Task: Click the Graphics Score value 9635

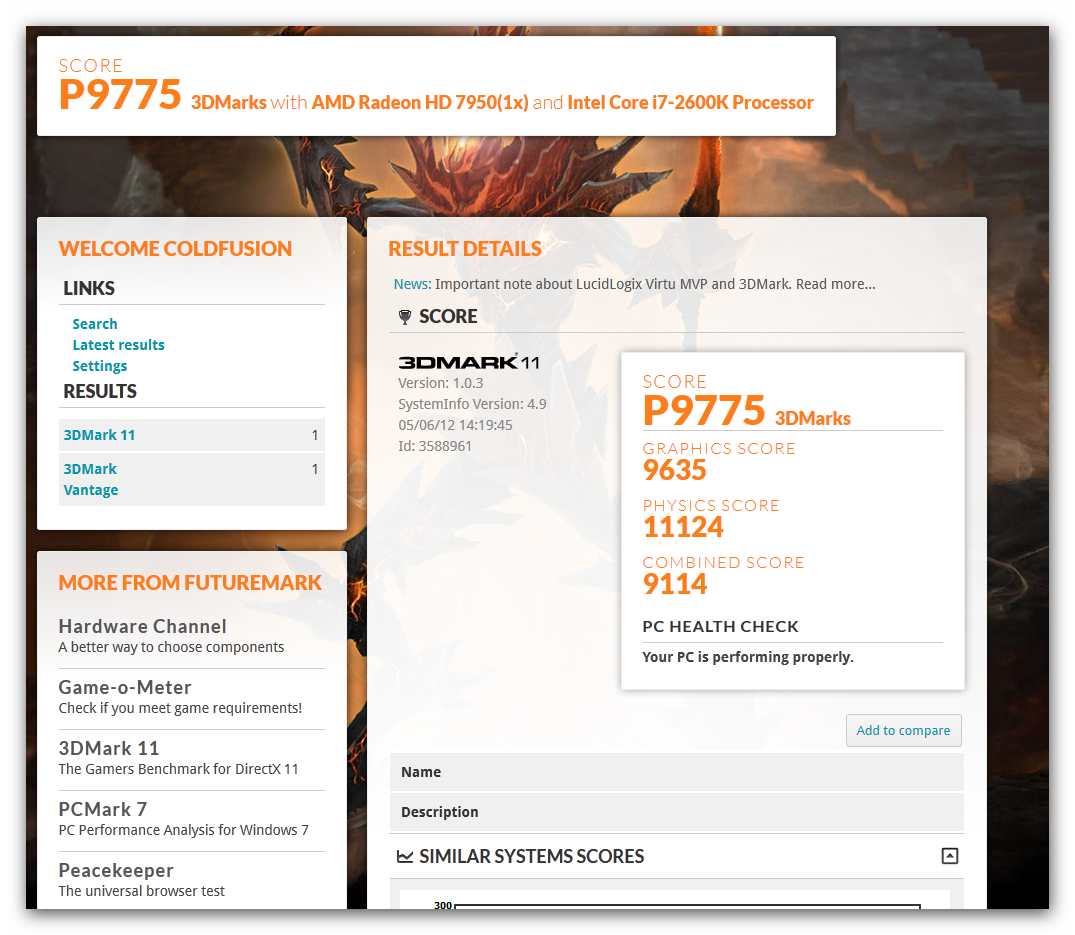Action: pos(675,470)
